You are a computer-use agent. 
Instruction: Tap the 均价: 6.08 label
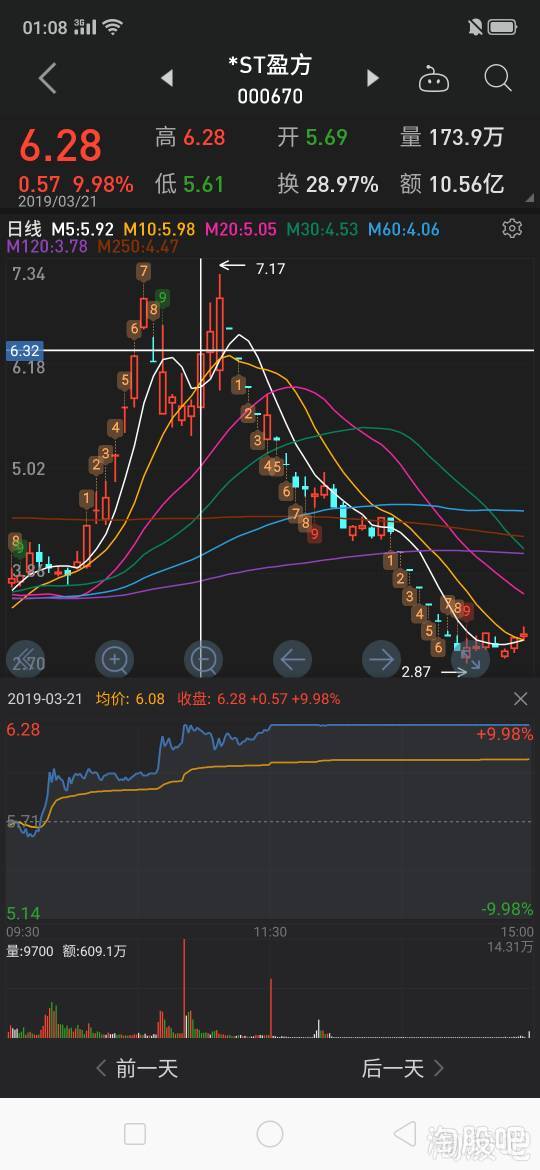tap(131, 699)
